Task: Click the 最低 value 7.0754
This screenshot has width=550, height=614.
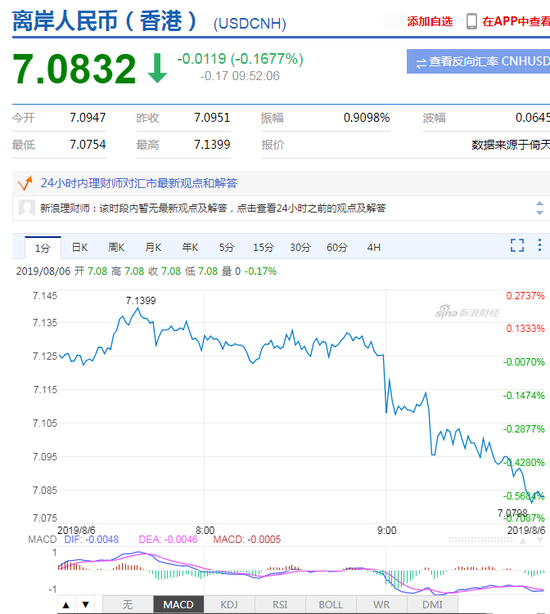Action: click(88, 144)
